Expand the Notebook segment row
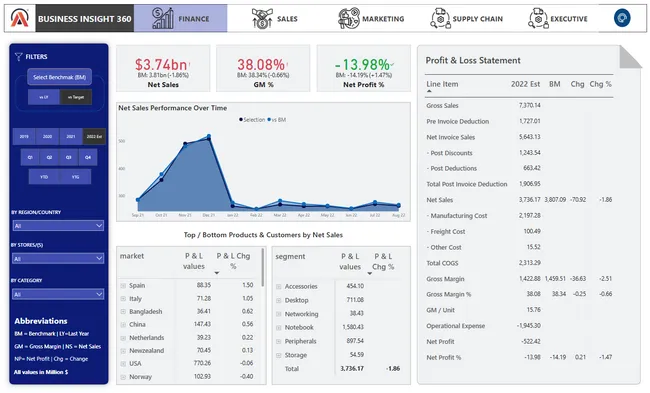This screenshot has height=393, width=650. tap(279, 328)
